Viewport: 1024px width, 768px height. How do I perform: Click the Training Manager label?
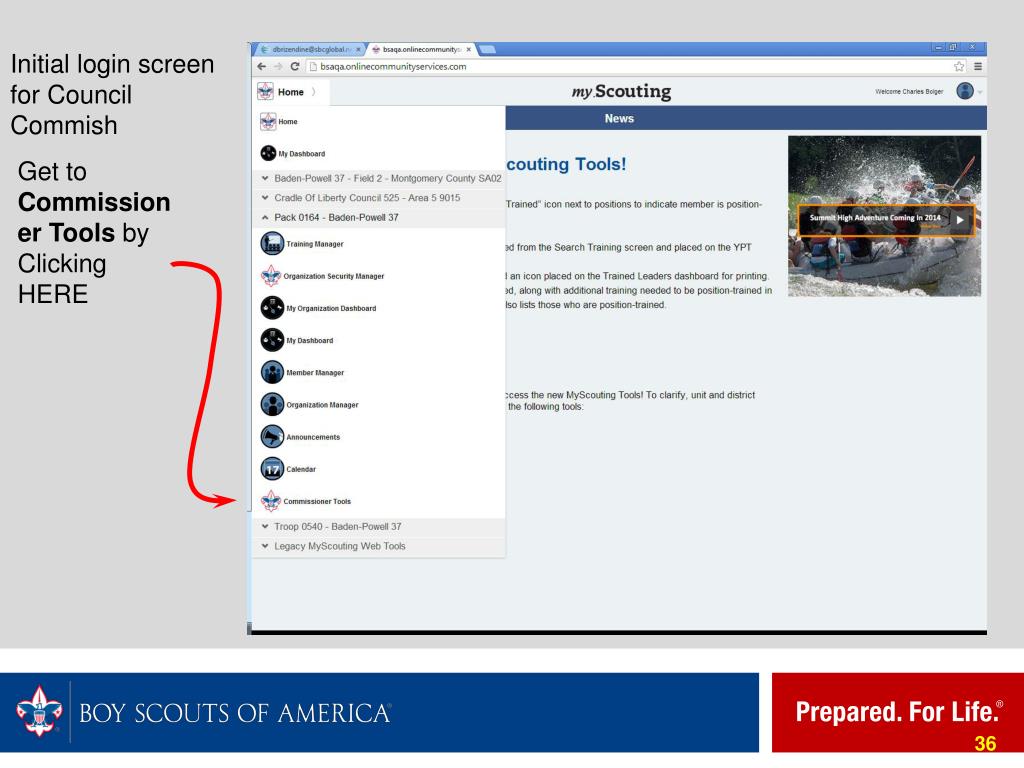315,244
